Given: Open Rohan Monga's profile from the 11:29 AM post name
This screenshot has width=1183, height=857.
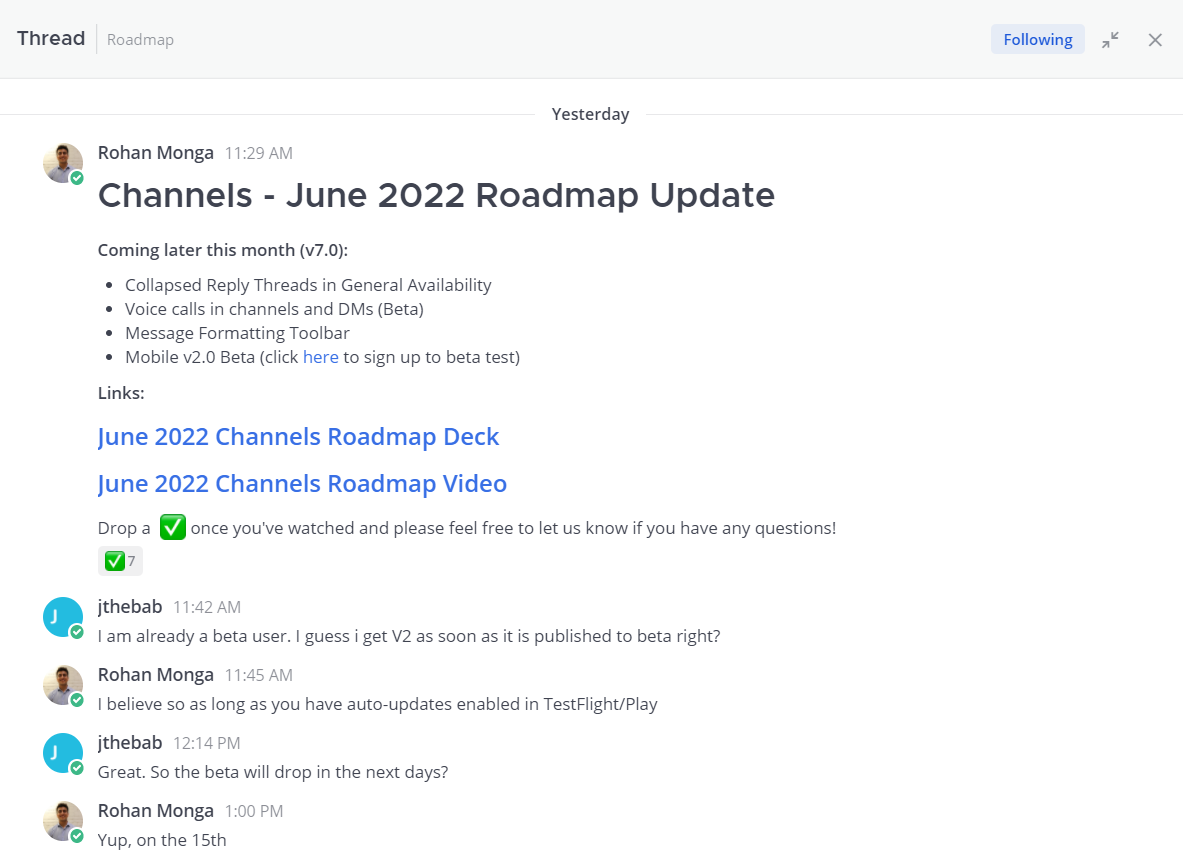Looking at the screenshot, I should (155, 153).
